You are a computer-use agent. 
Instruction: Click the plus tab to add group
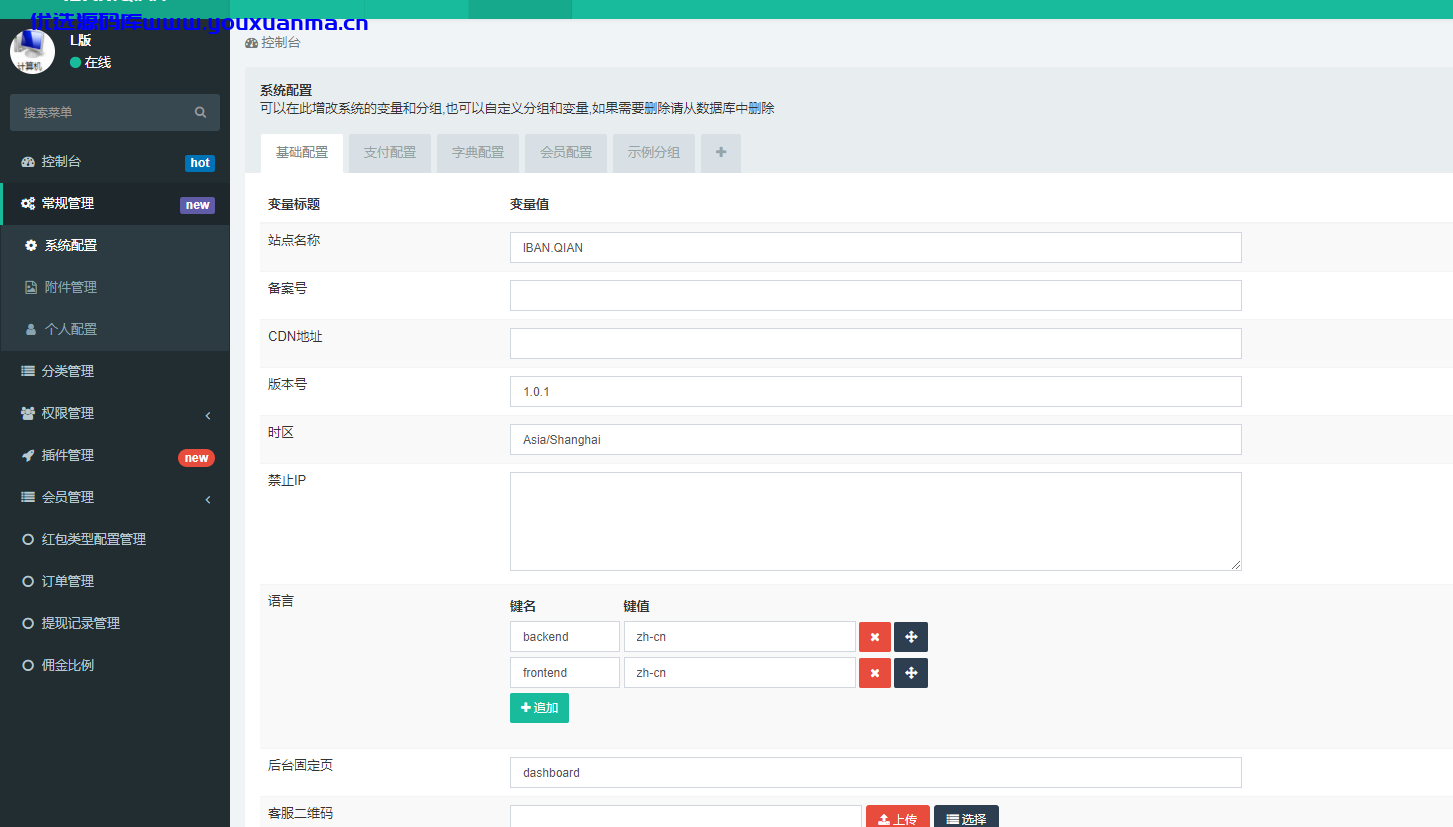pyautogui.click(x=721, y=153)
